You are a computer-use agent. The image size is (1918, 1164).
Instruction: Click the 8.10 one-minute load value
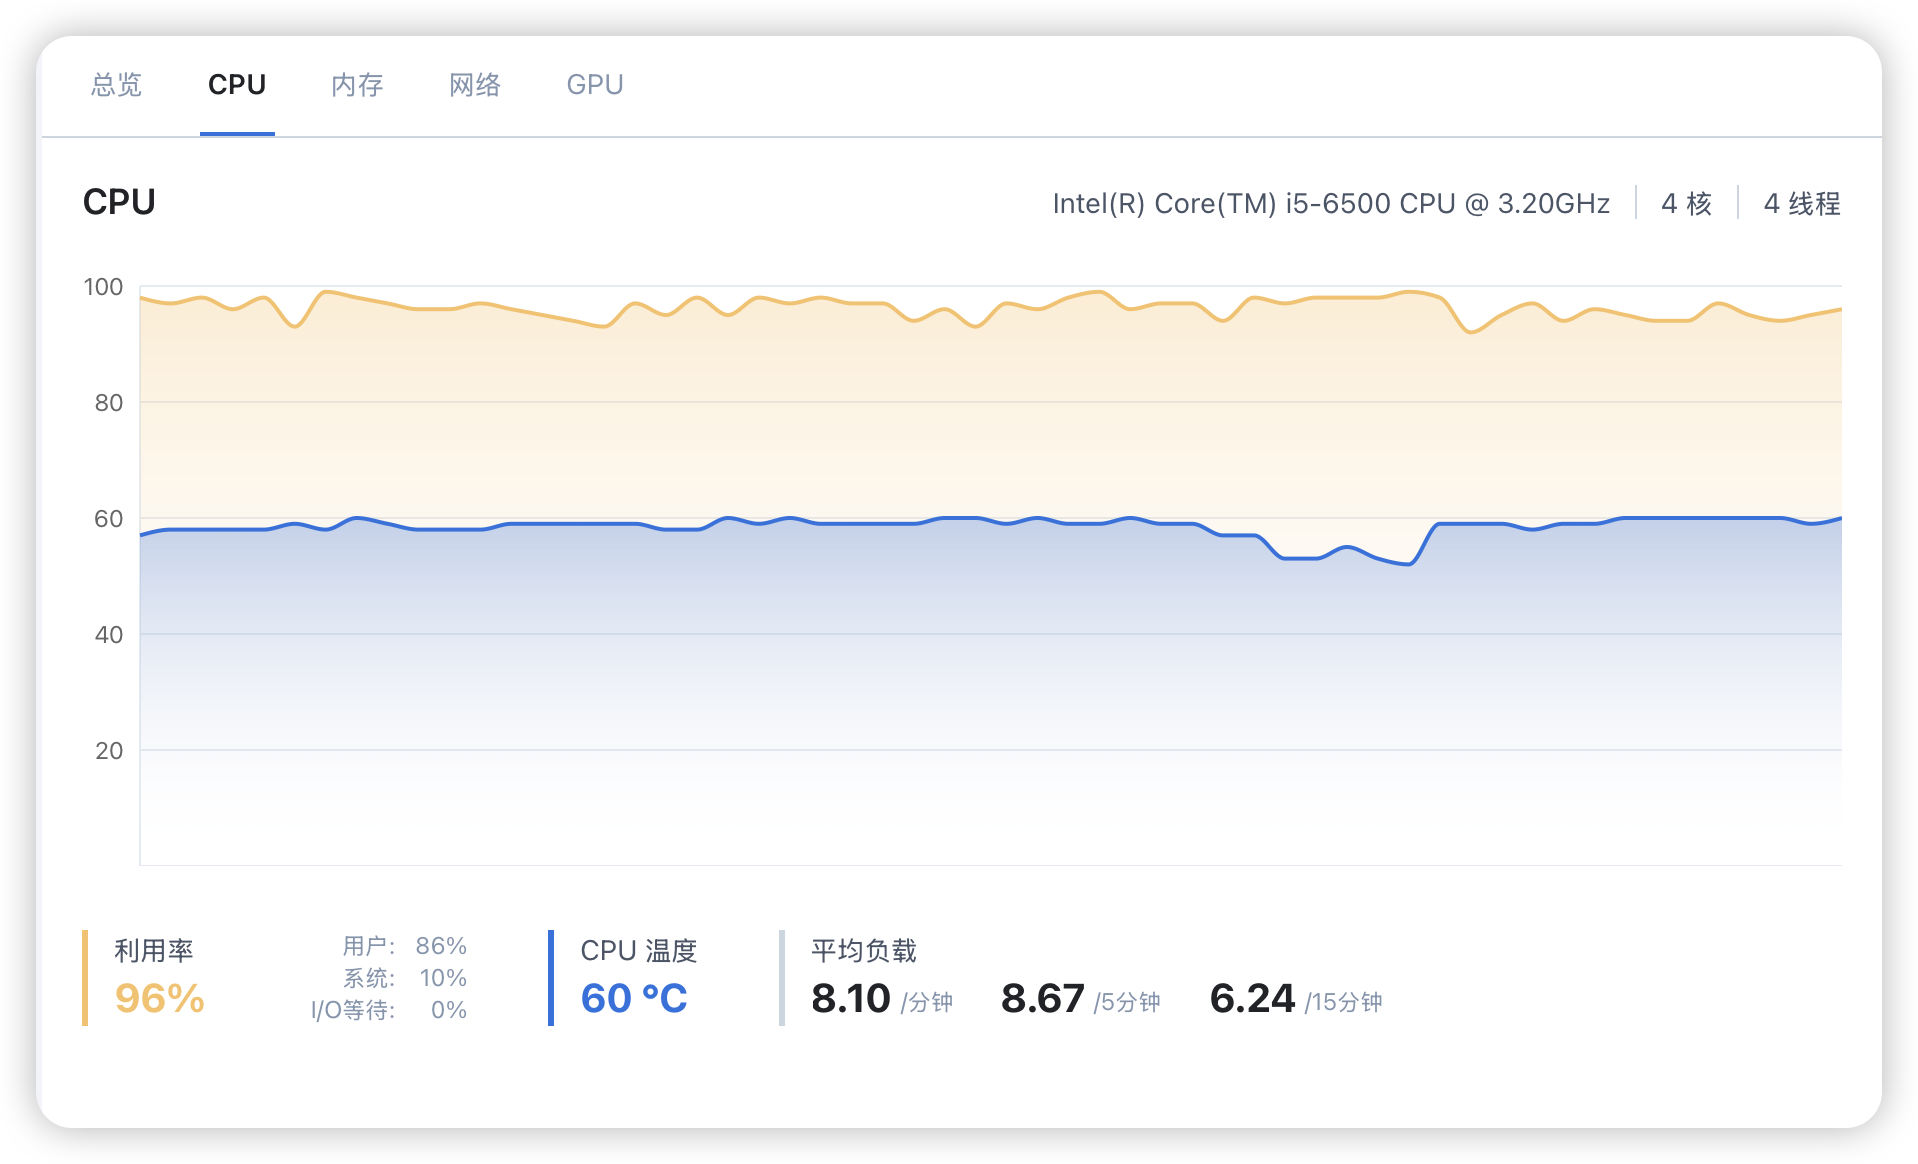[x=851, y=998]
